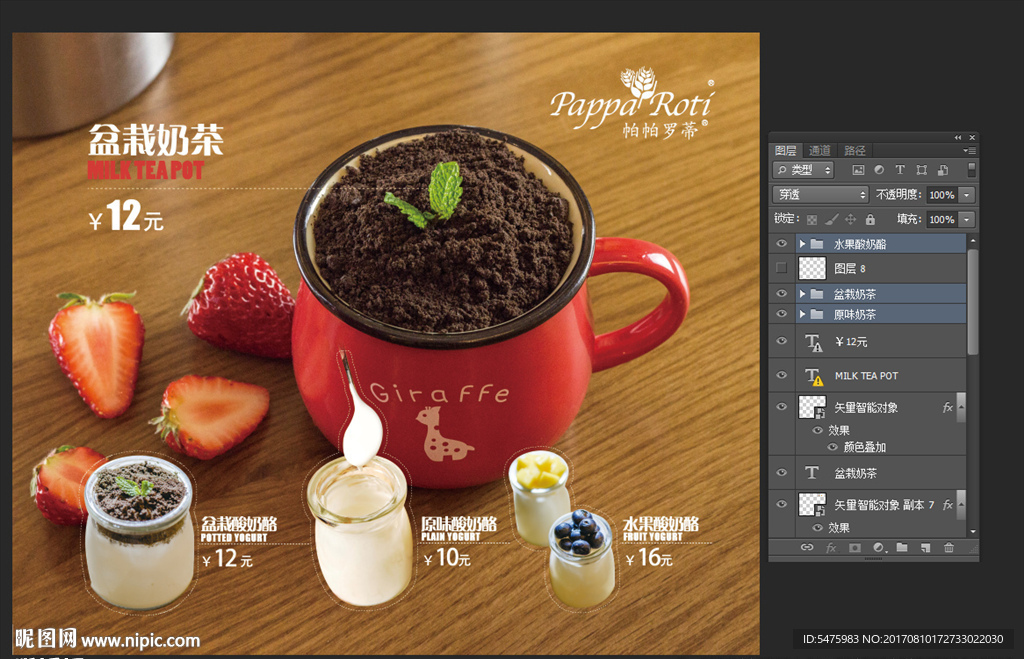Hide the 颜色叠加 effect

832,447
